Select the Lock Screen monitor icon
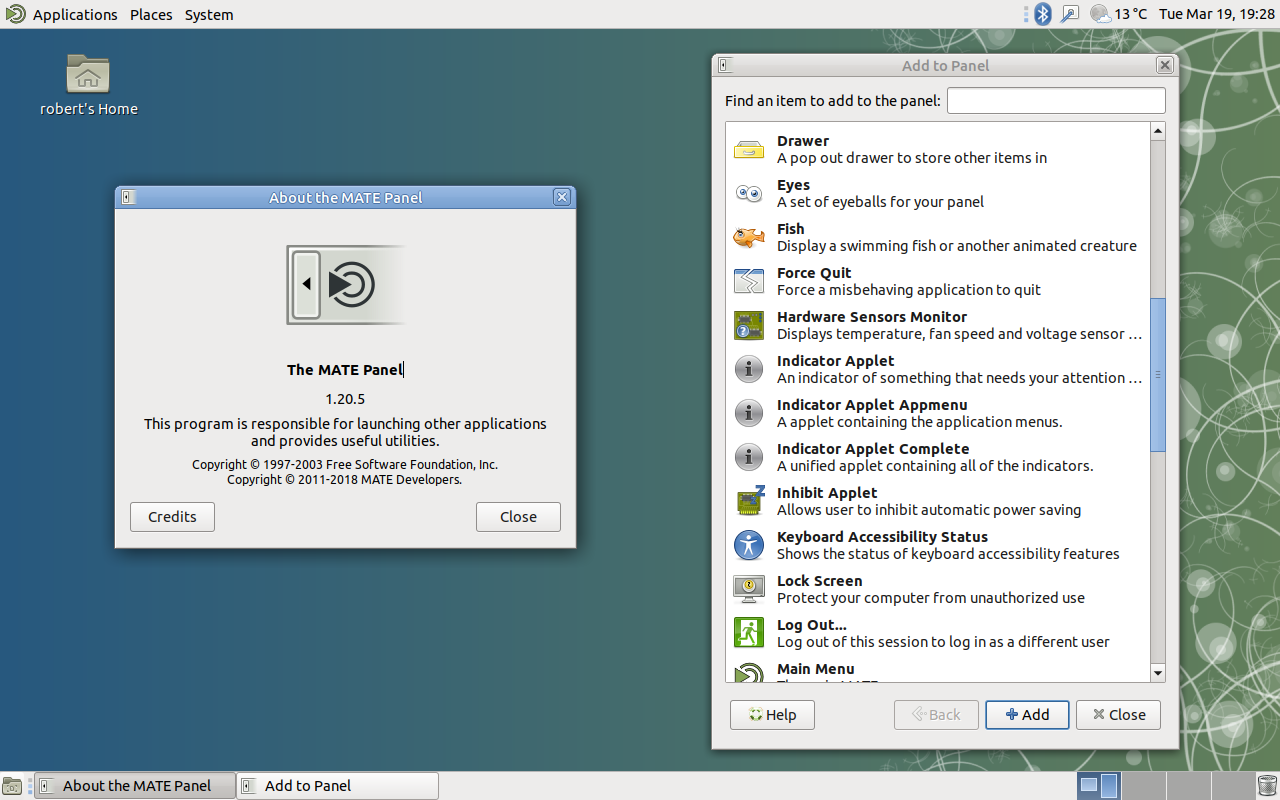This screenshot has width=1280, height=800. 749,589
